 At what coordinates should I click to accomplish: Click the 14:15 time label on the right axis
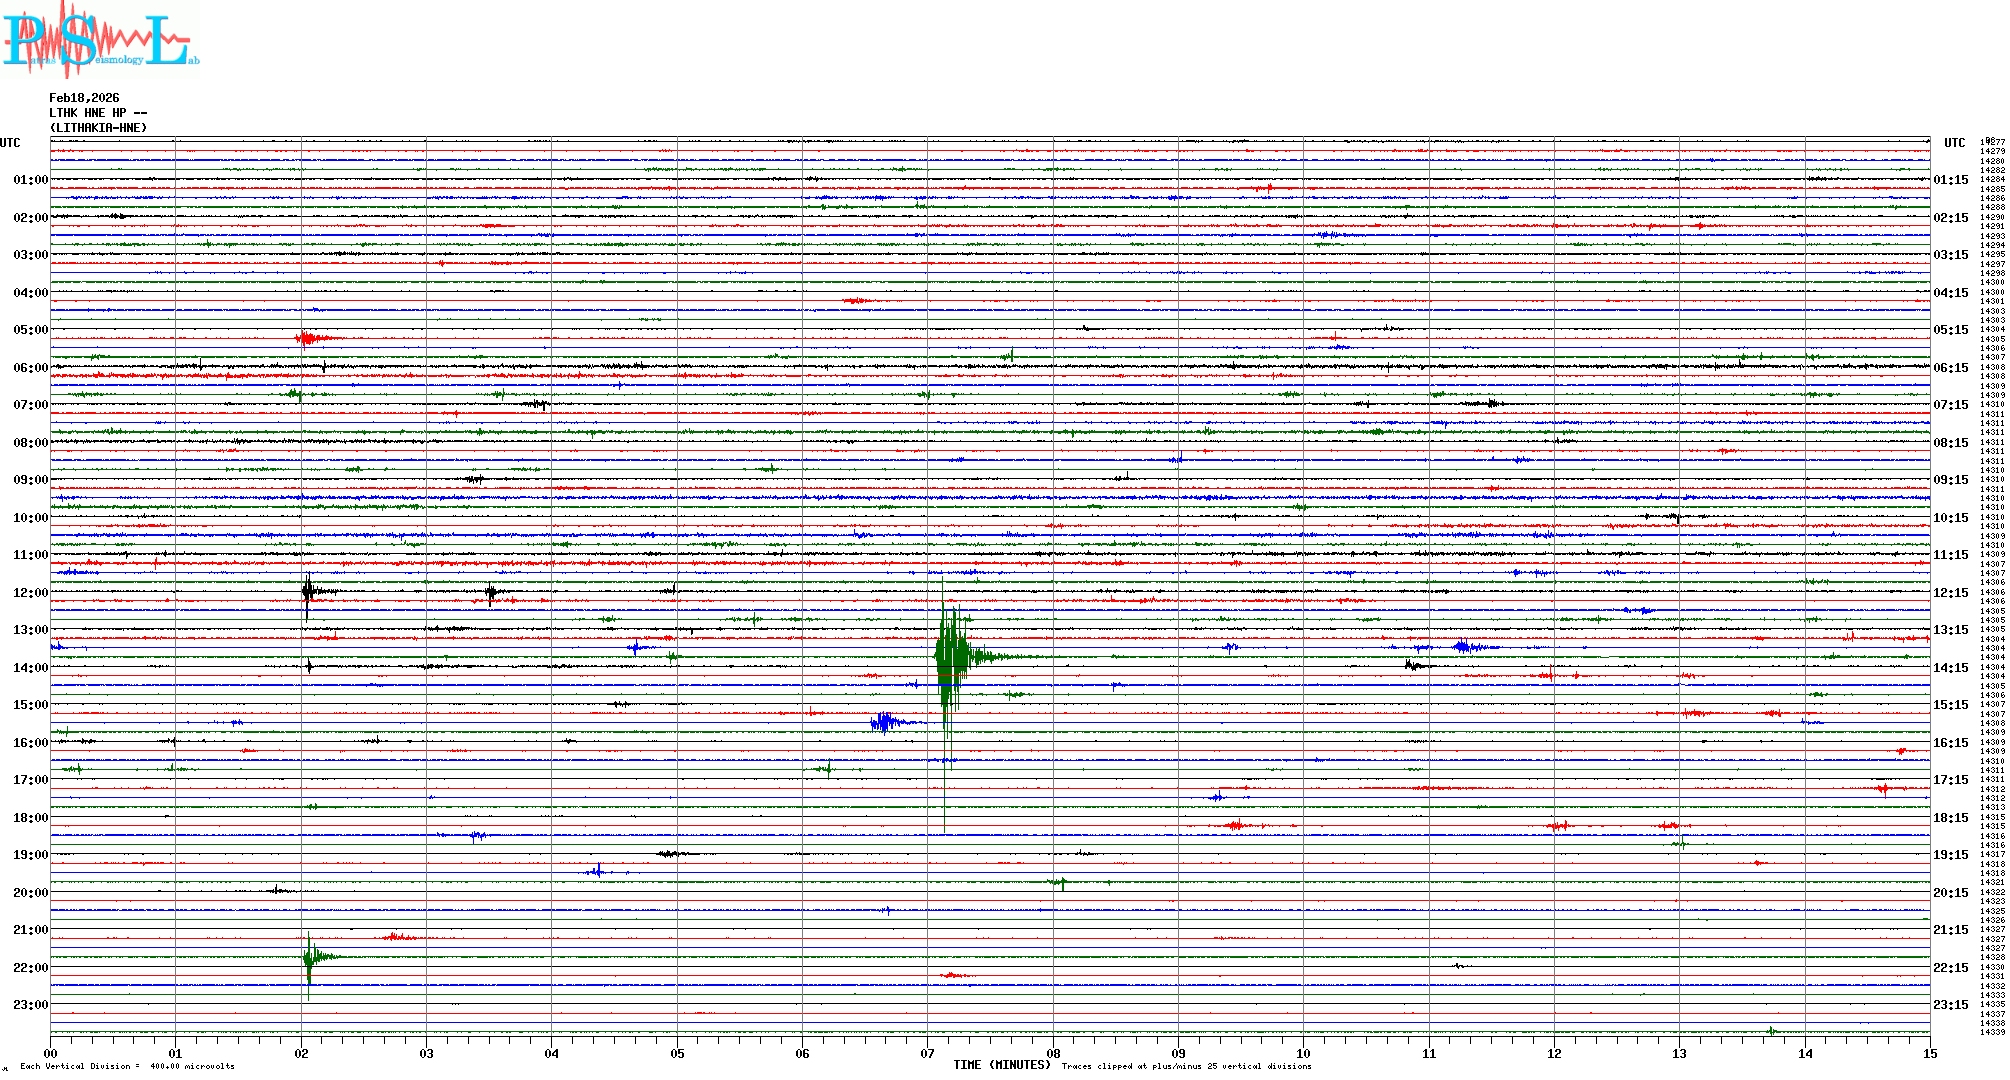coord(1950,667)
